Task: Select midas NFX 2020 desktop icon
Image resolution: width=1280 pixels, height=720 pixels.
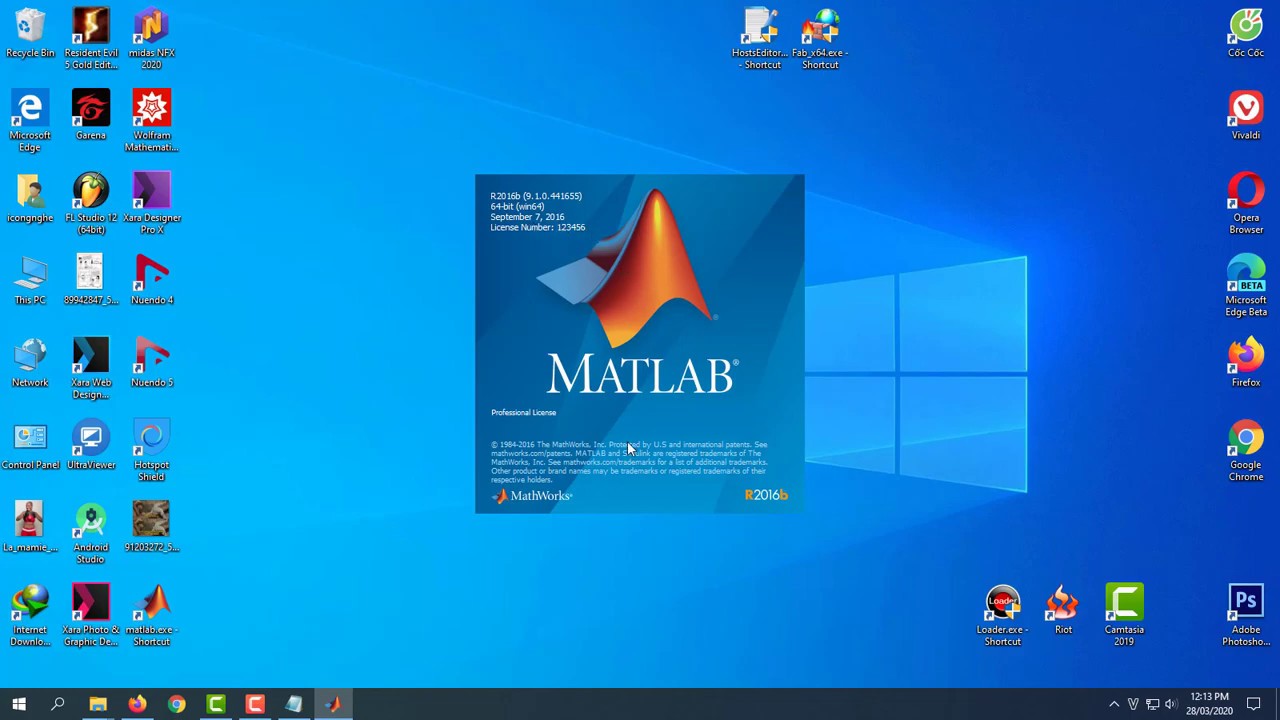Action: pos(151,39)
